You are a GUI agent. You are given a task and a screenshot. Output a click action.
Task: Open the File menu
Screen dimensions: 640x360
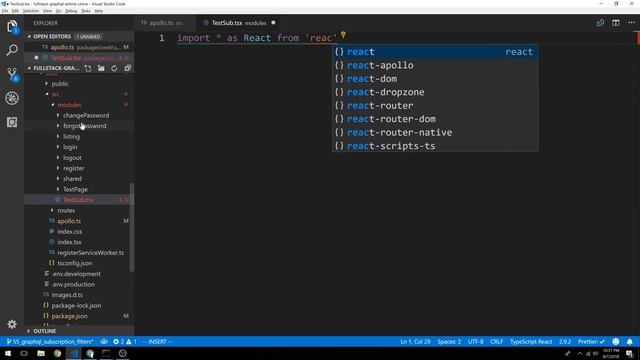(5, 11)
